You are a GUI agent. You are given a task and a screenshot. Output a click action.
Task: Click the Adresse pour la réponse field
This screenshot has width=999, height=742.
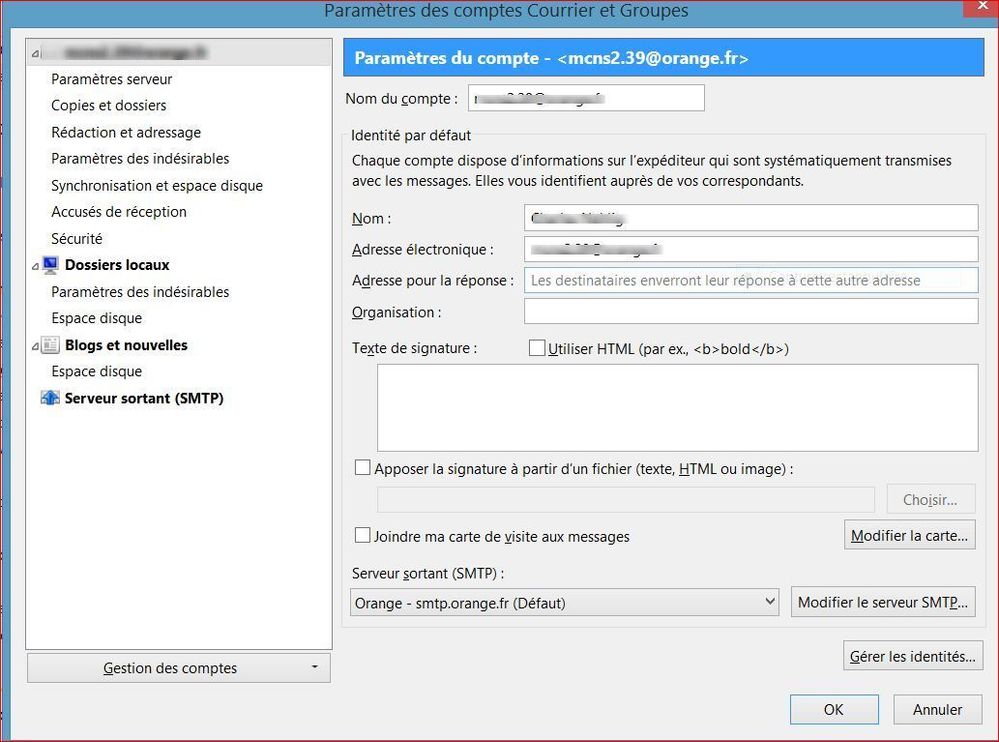point(750,280)
